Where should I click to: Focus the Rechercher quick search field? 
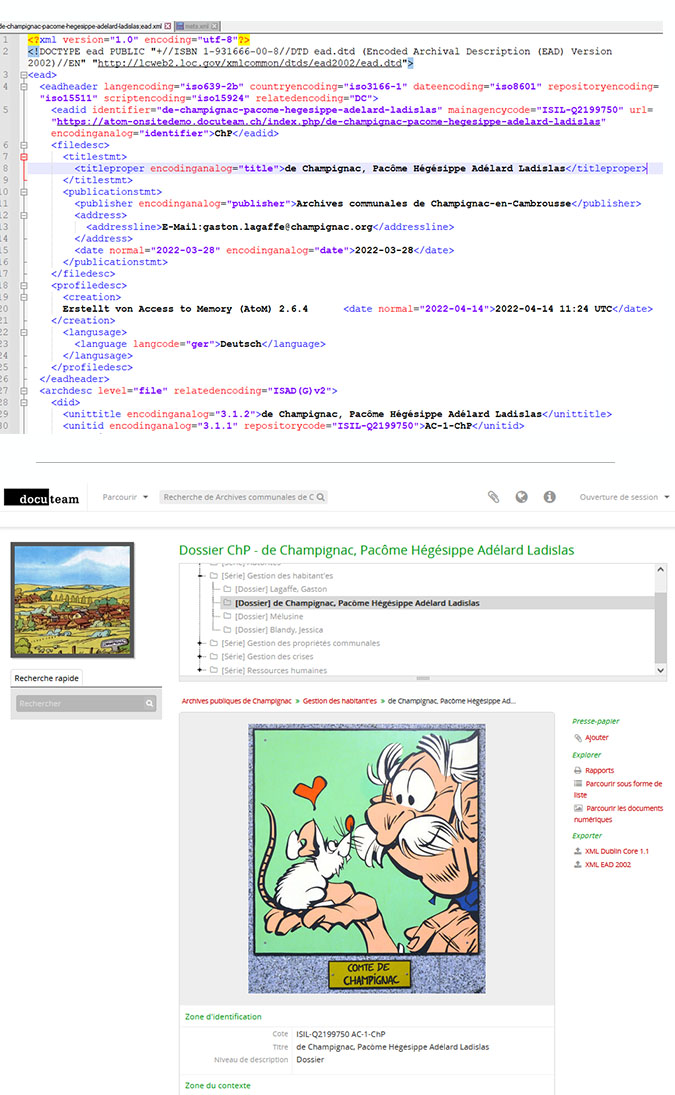[79, 703]
